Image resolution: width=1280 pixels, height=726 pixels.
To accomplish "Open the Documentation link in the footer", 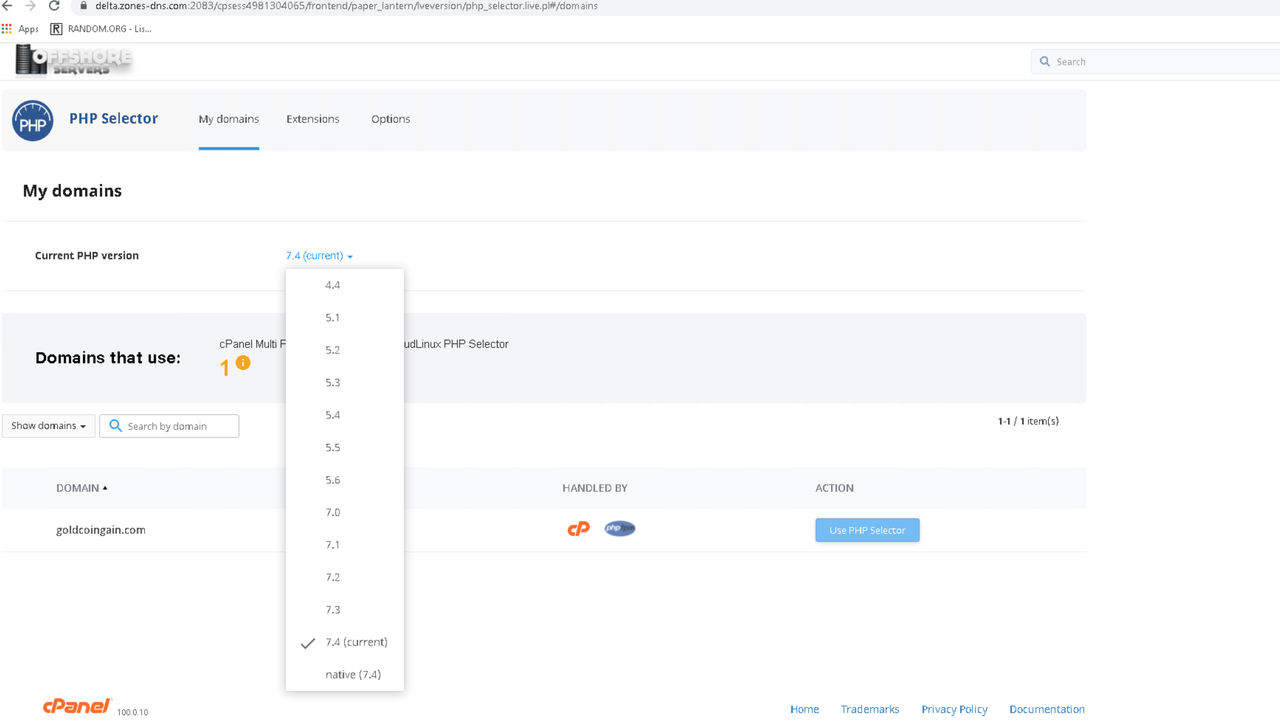I will [1047, 709].
